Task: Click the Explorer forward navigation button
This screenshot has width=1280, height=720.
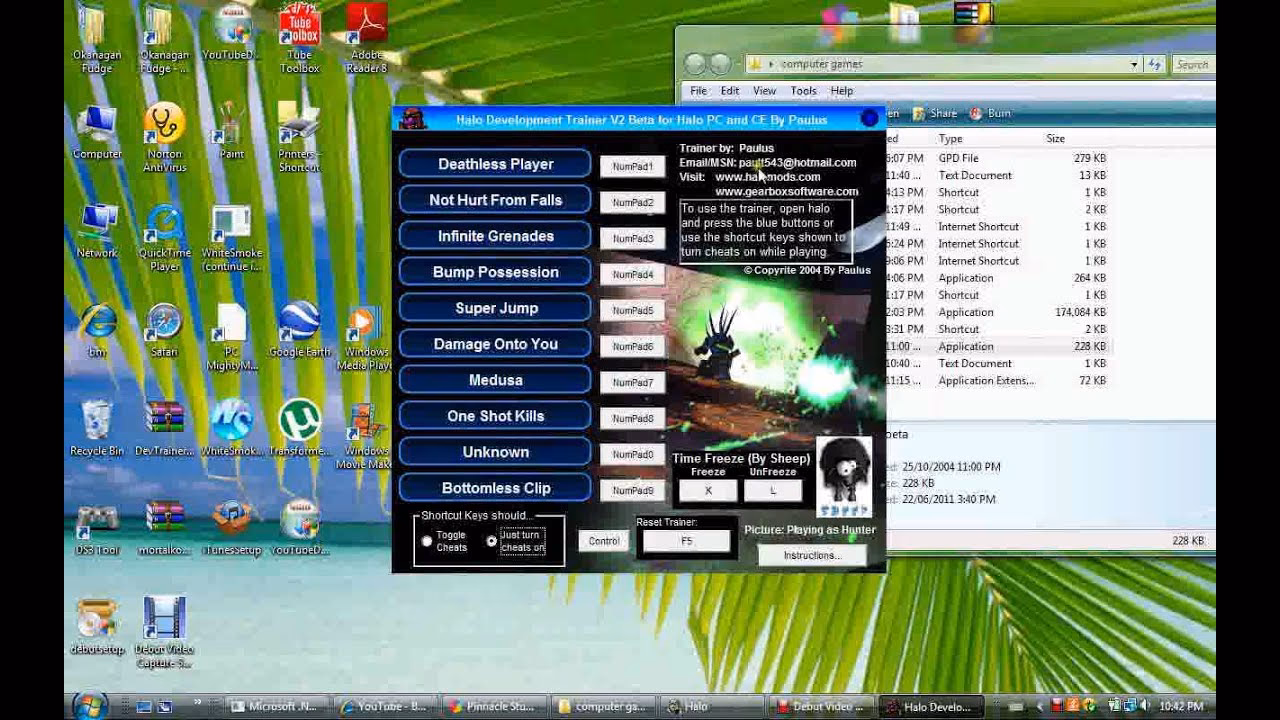Action: [x=720, y=64]
